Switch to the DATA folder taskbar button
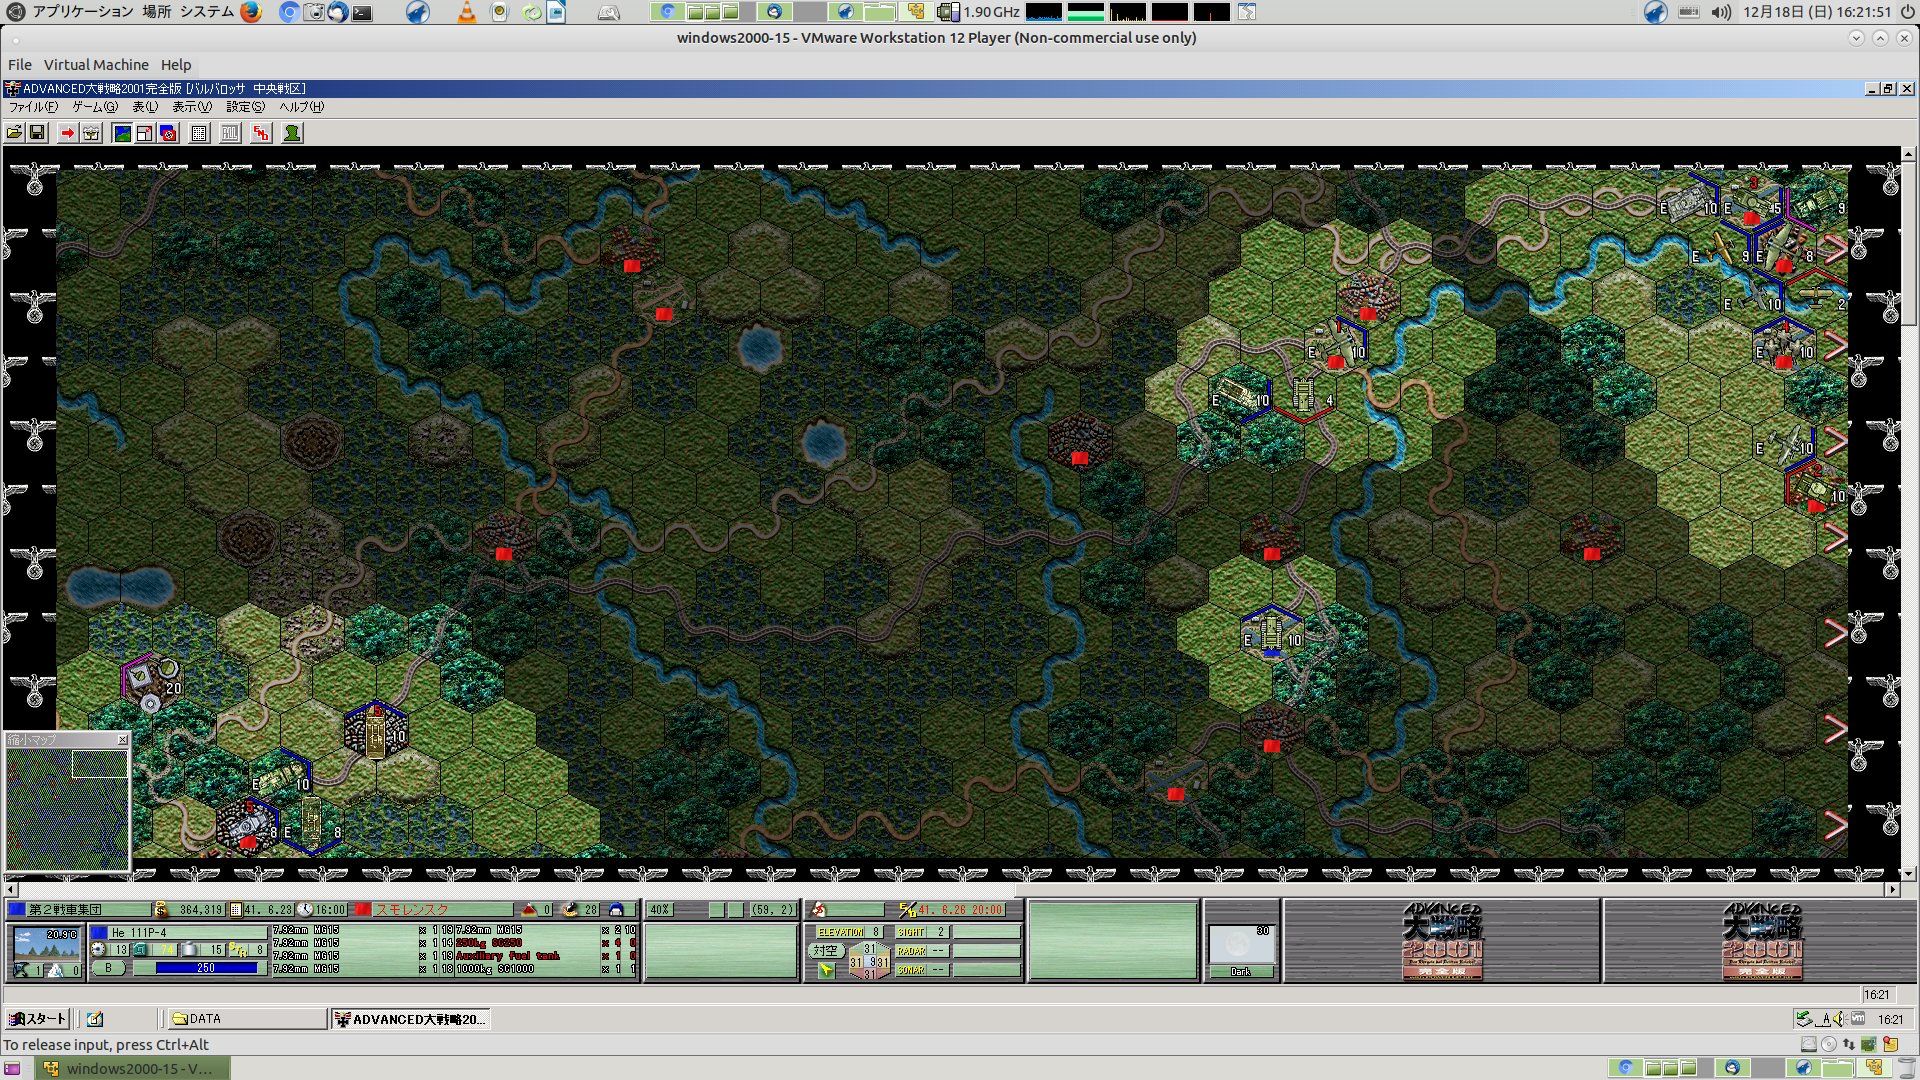This screenshot has height=1080, width=1920. click(x=247, y=1019)
